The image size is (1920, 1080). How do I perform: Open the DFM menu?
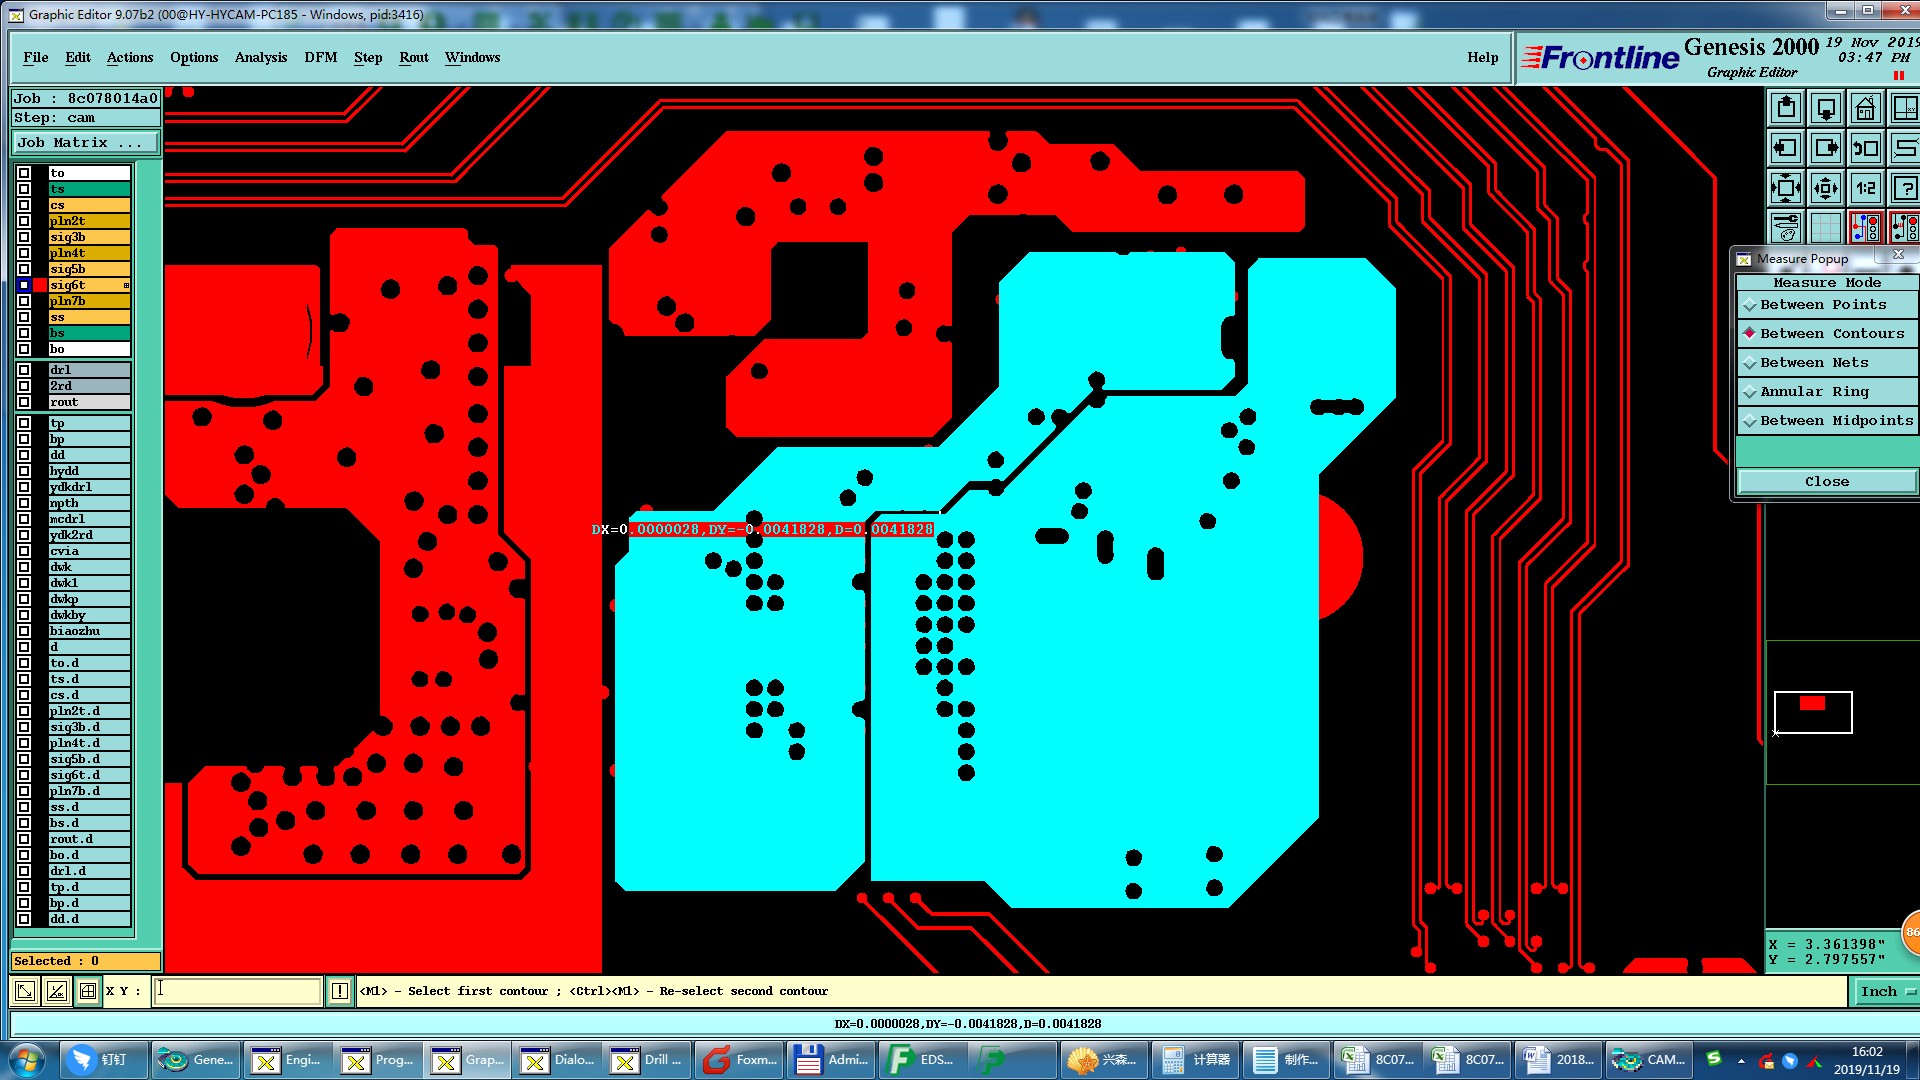[320, 57]
